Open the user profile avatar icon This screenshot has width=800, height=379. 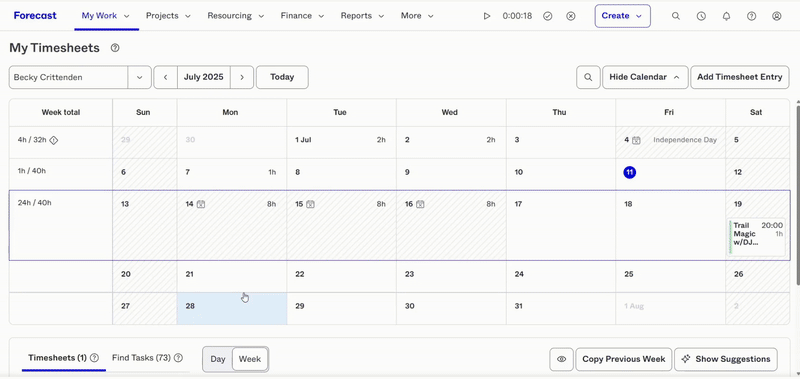777,16
